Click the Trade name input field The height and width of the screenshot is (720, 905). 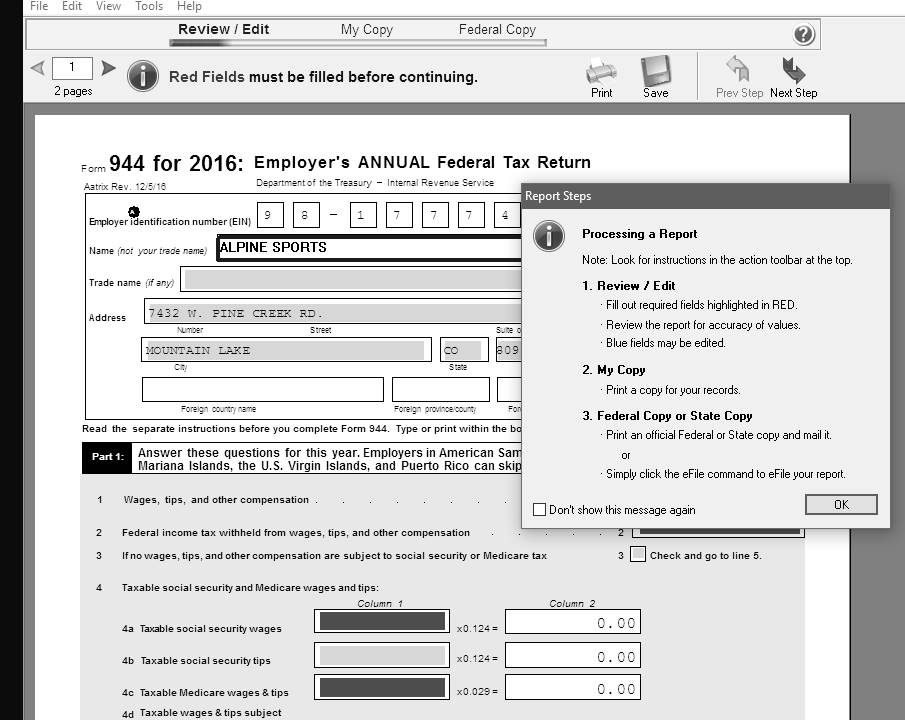click(350, 280)
